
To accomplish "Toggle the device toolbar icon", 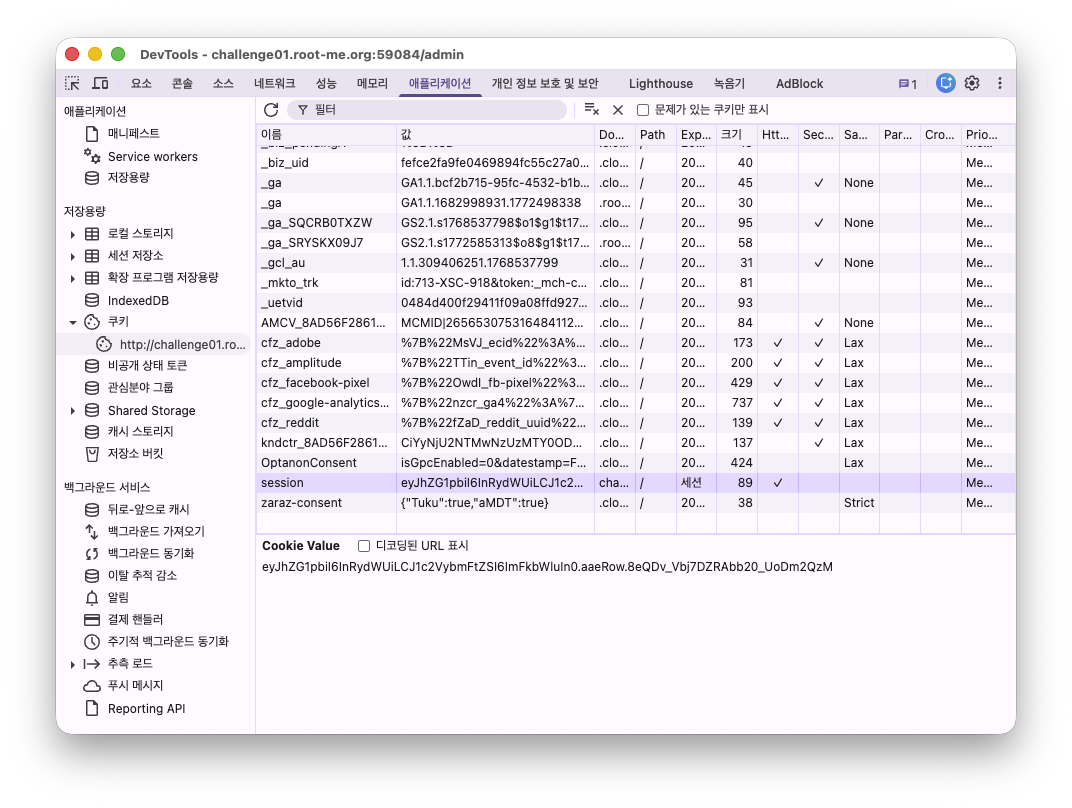I will tap(100, 83).
